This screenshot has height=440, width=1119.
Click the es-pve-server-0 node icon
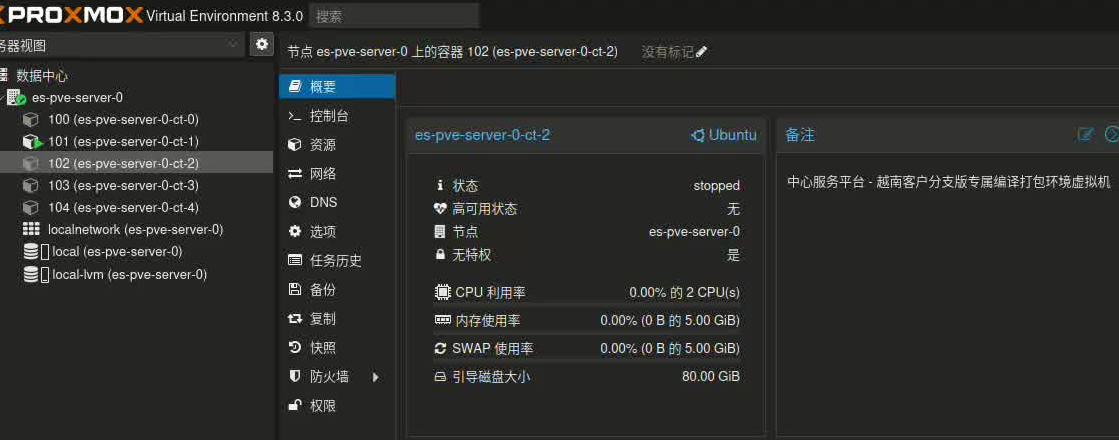tap(16, 98)
